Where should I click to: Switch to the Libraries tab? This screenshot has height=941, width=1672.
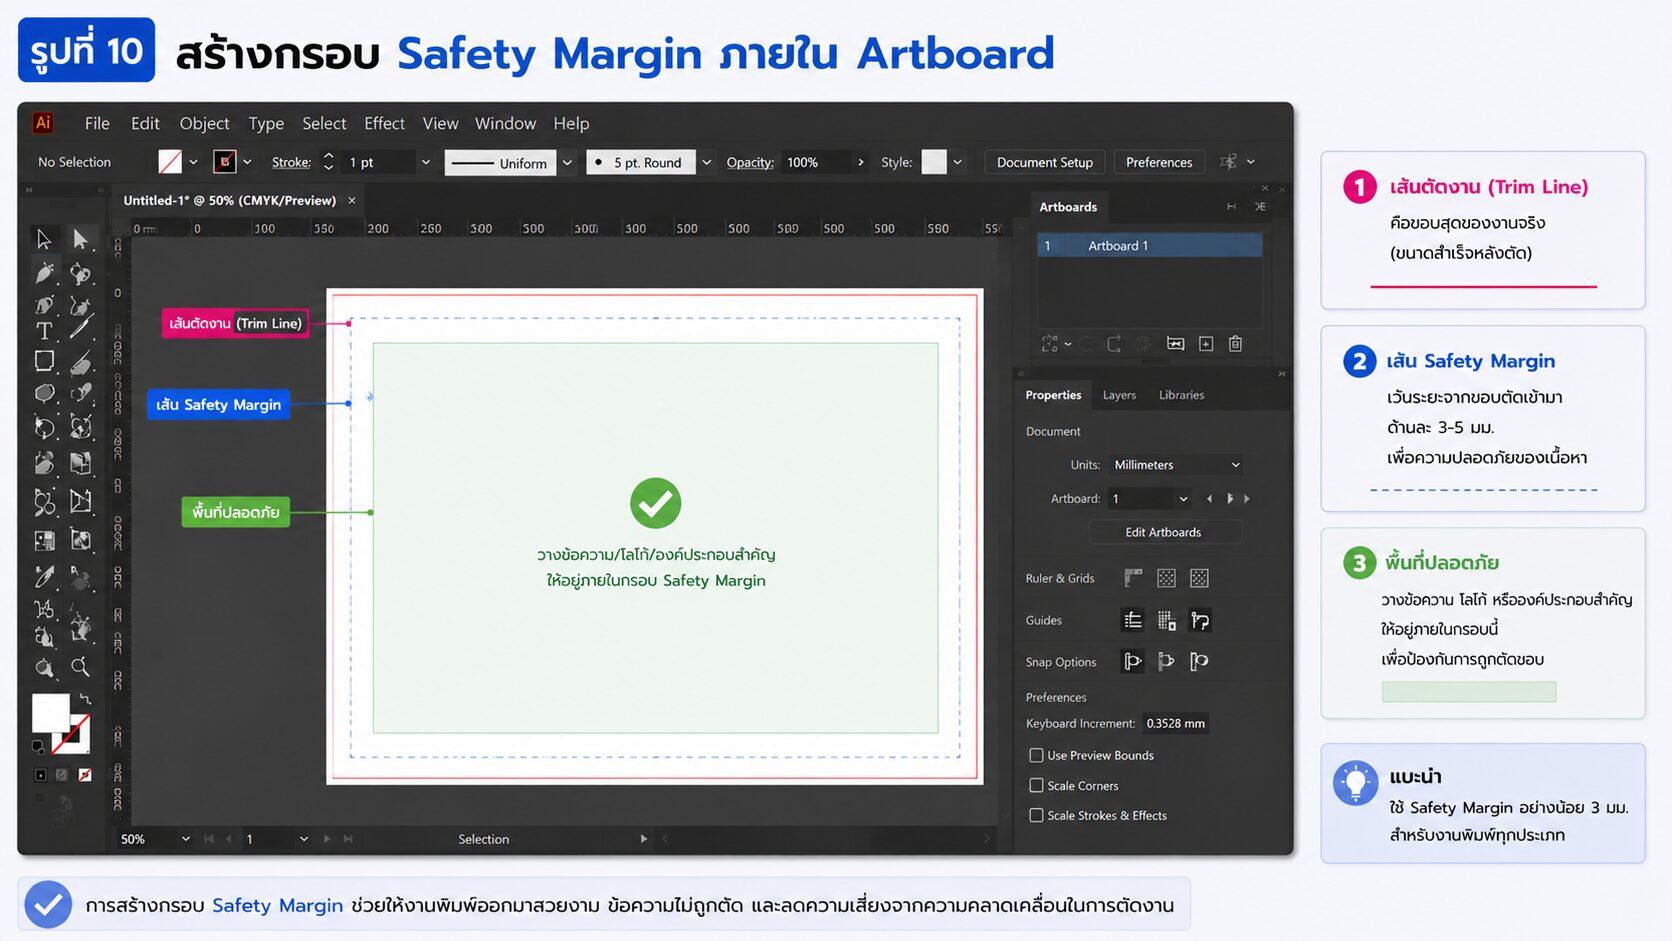pos(1181,395)
